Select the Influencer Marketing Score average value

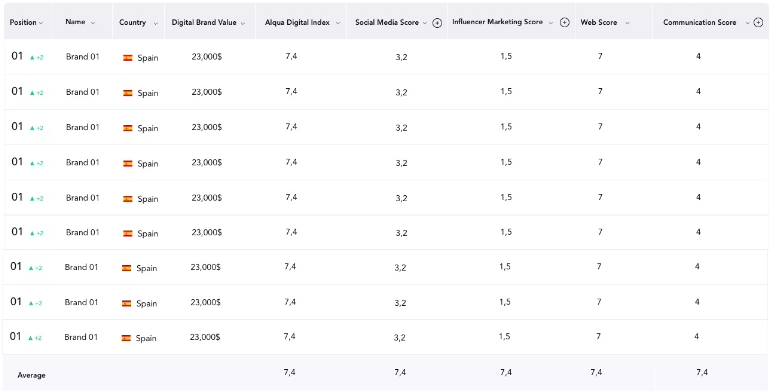(506, 372)
